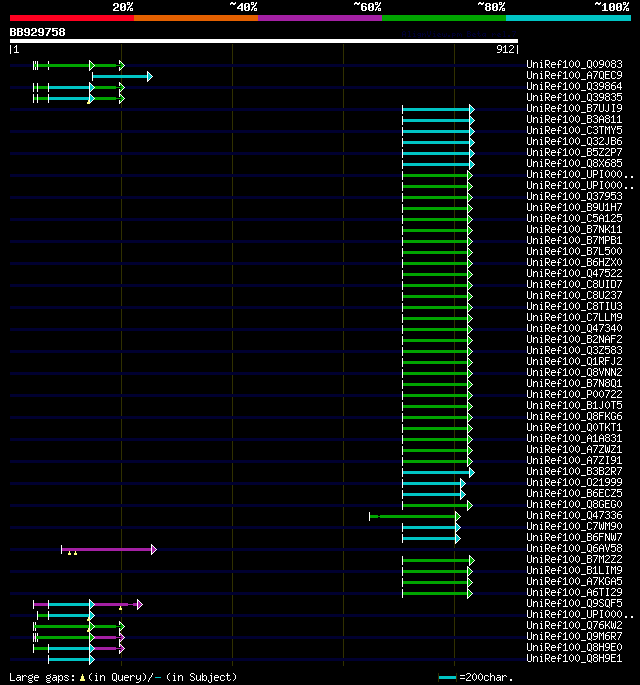This screenshot has width=640, height=685.
Task: Pick the UniRef100_C7LLM9 entry
Action: click(574, 318)
